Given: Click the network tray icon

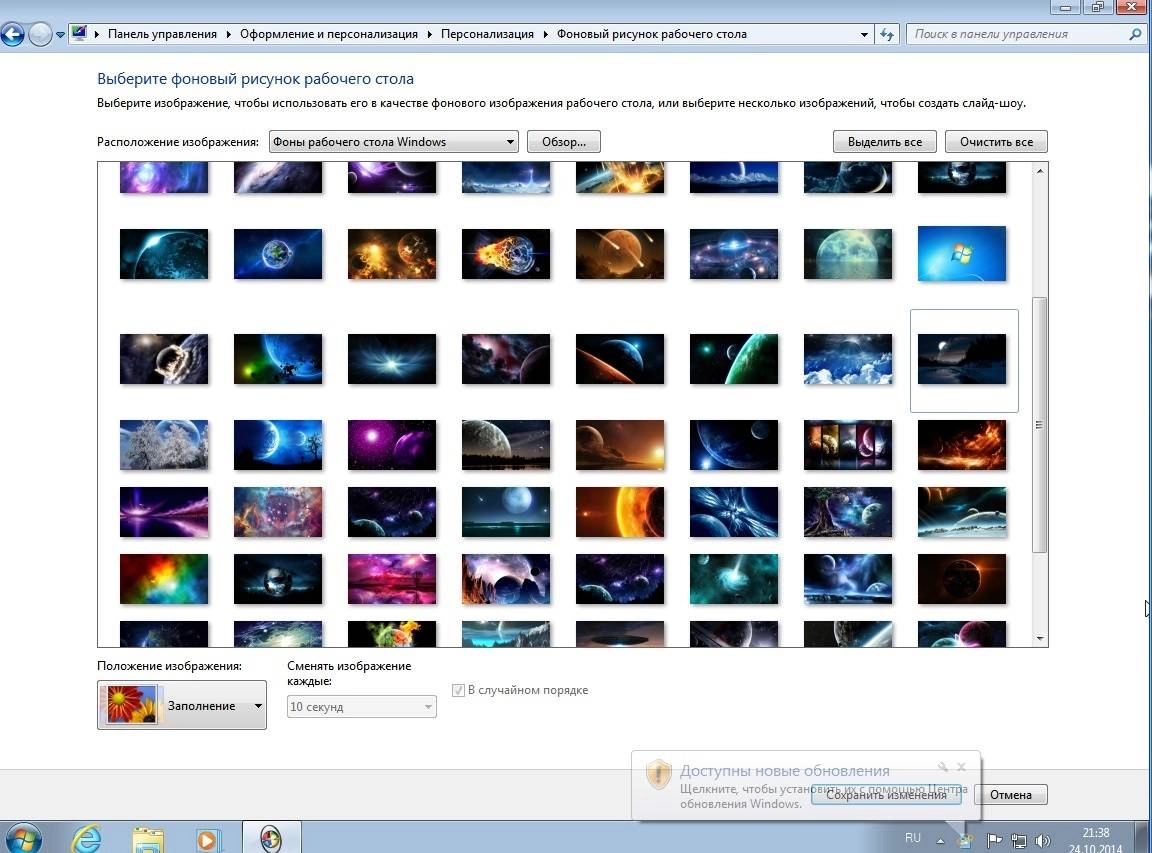Looking at the screenshot, I should pos(1019,840).
